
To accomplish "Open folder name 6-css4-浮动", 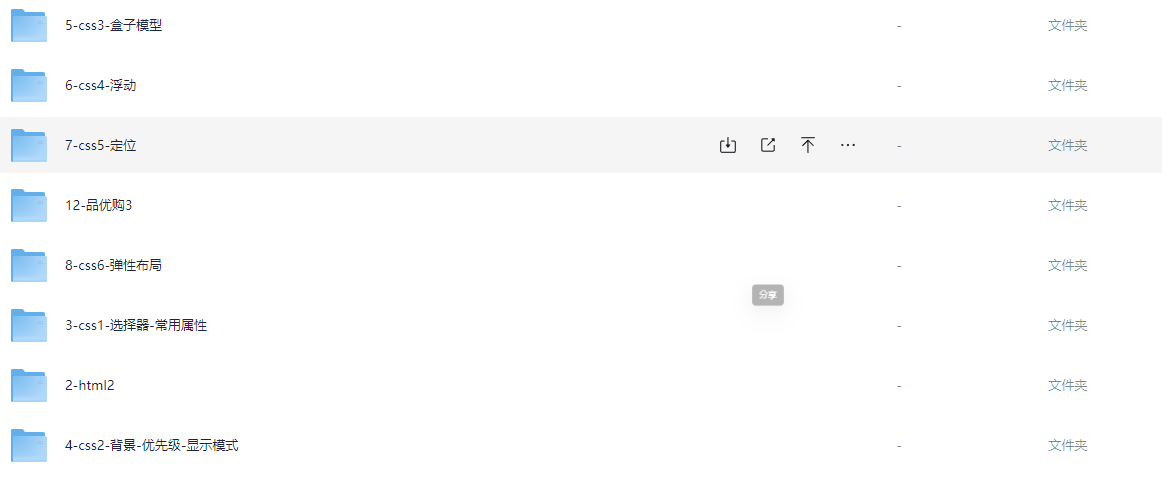I will click(x=100, y=86).
